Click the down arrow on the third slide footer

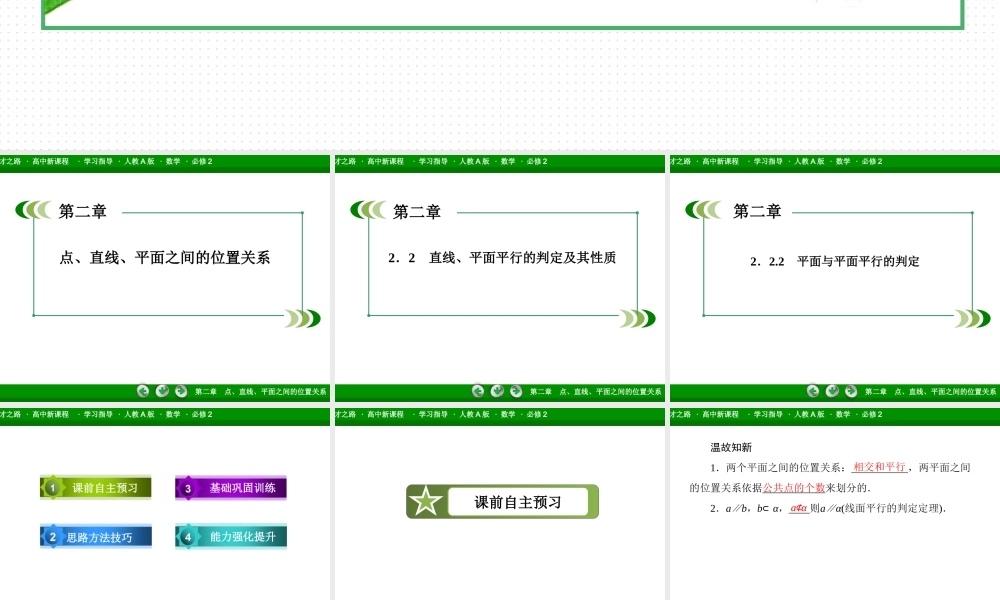831,390
